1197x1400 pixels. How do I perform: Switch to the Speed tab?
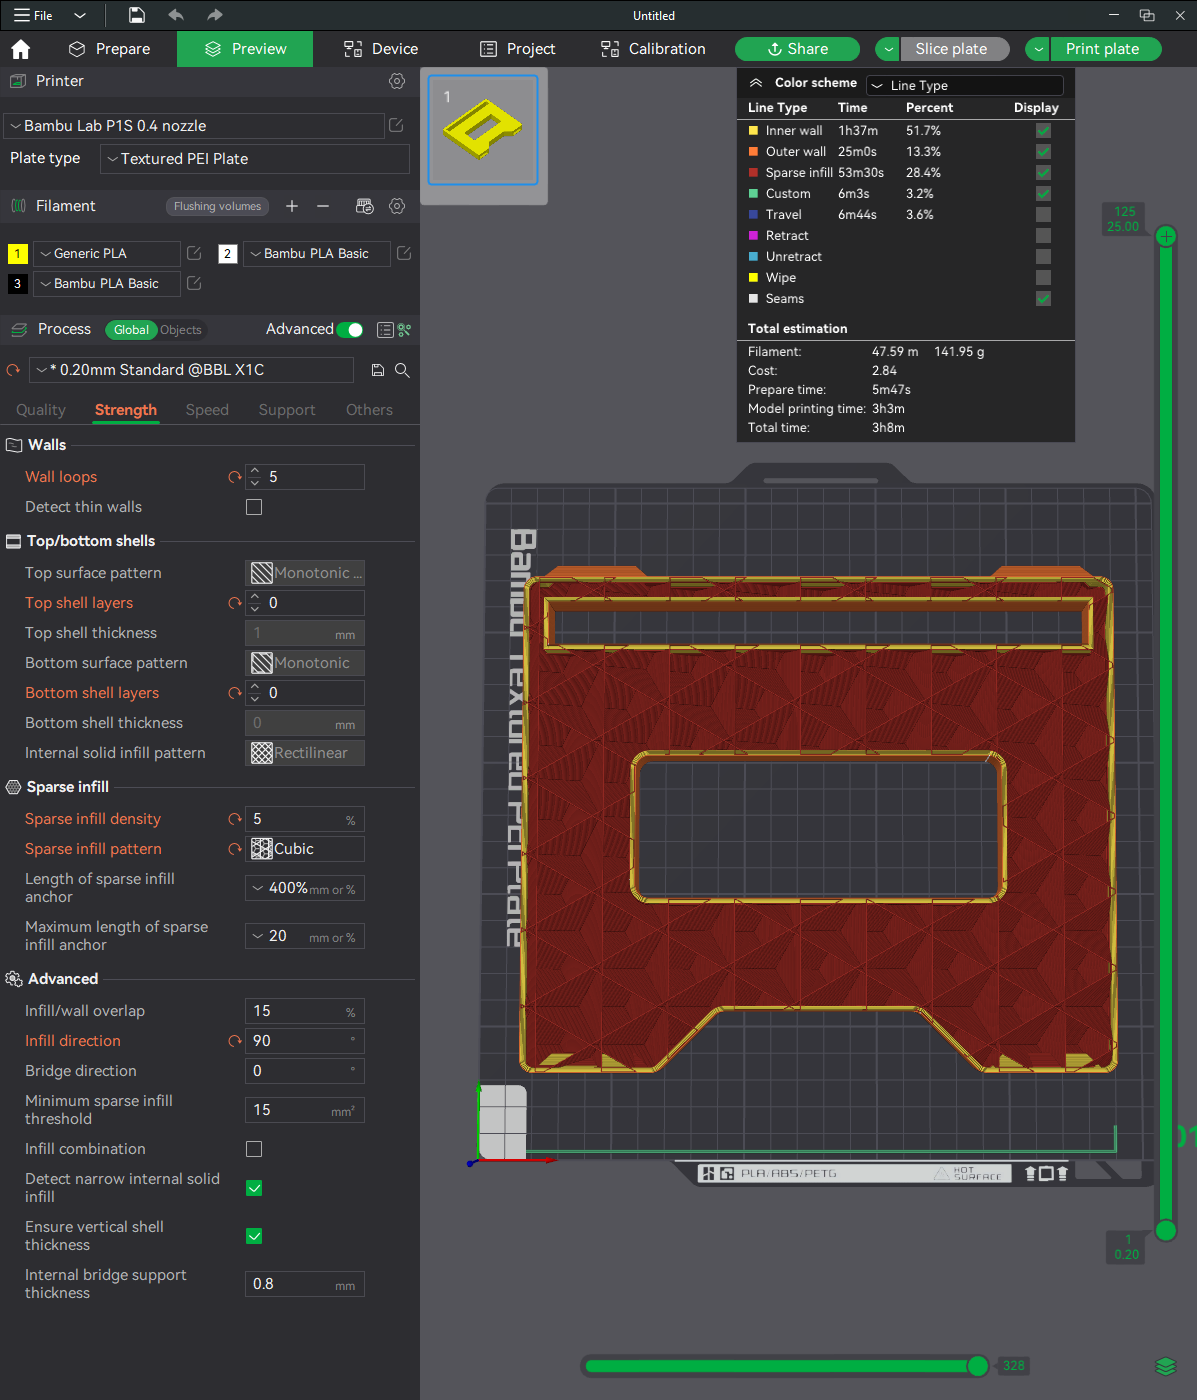[207, 410]
